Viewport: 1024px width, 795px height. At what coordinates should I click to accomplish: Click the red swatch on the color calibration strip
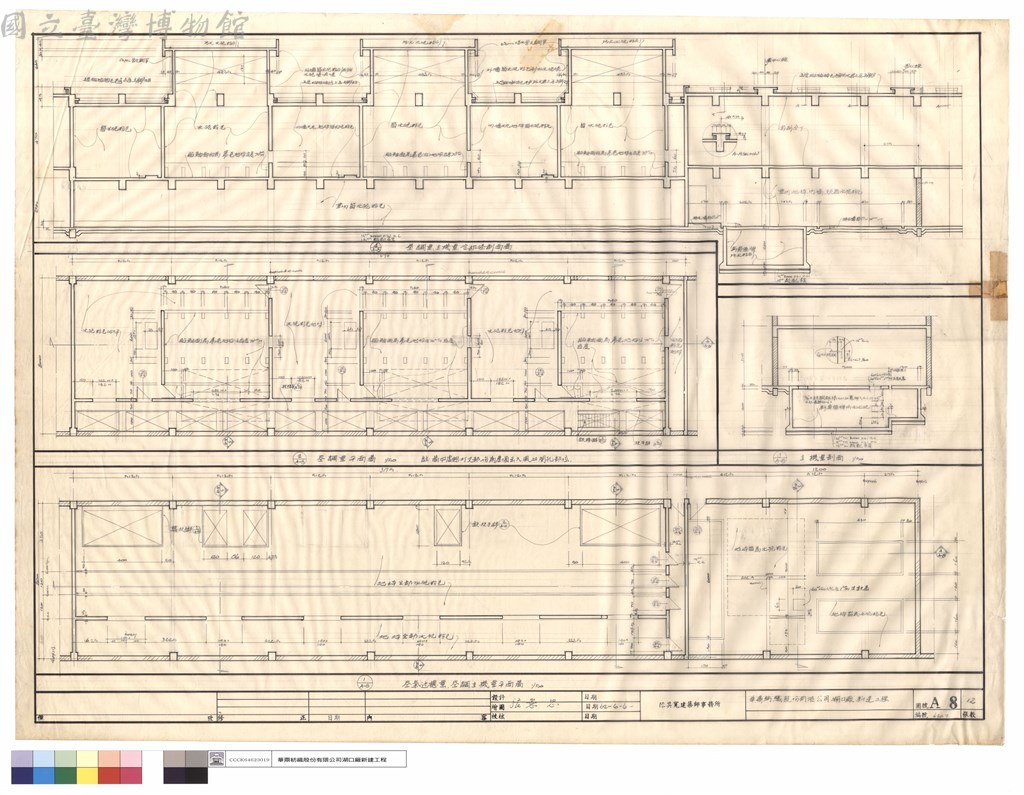point(109,775)
